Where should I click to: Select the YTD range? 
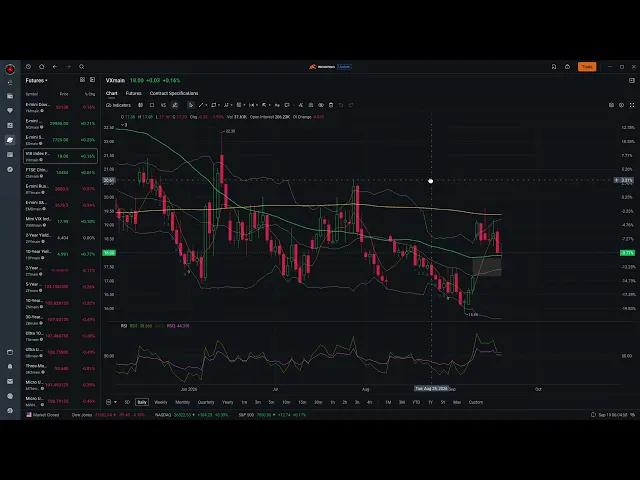pos(416,402)
